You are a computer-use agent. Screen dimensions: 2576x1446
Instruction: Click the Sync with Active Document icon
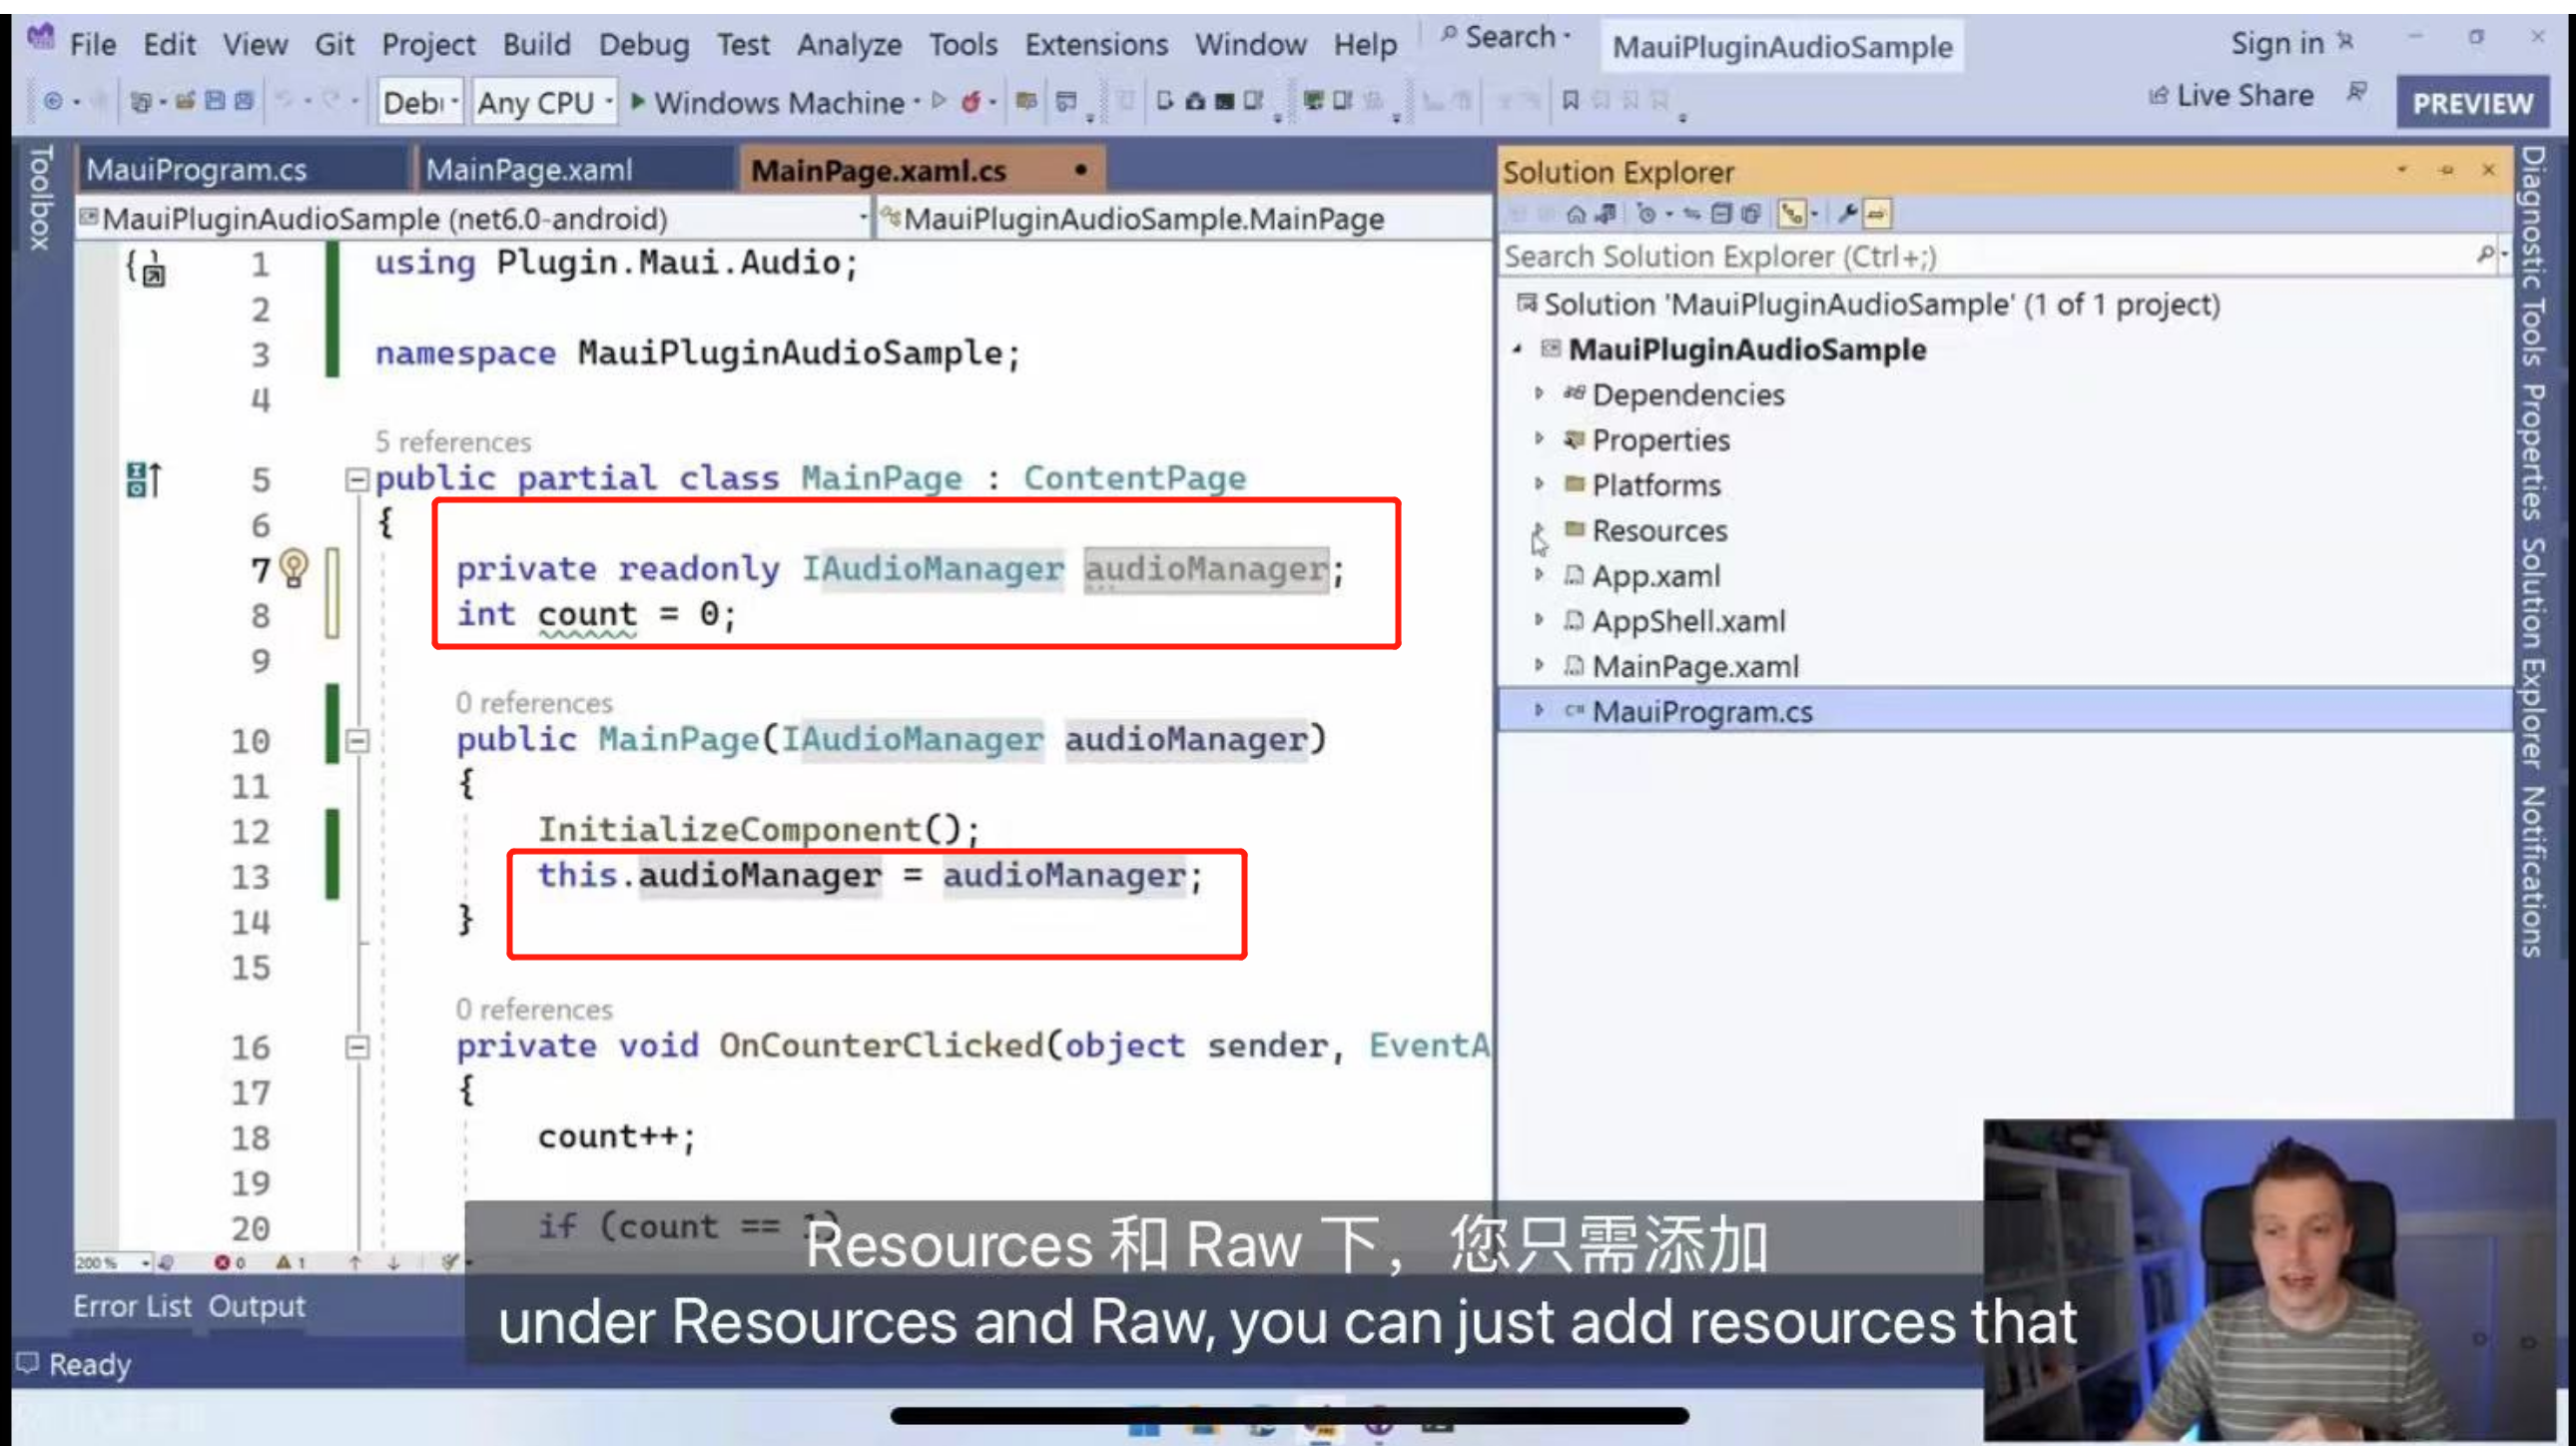click(x=1692, y=214)
